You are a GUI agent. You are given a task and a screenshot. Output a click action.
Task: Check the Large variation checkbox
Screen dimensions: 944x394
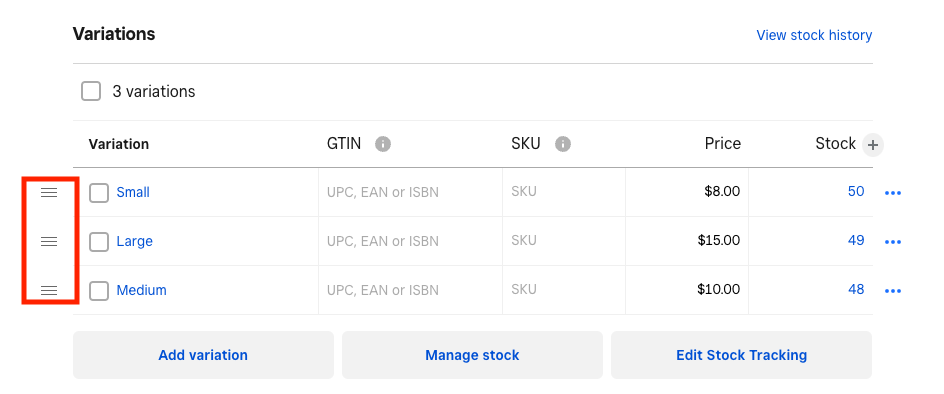(99, 242)
